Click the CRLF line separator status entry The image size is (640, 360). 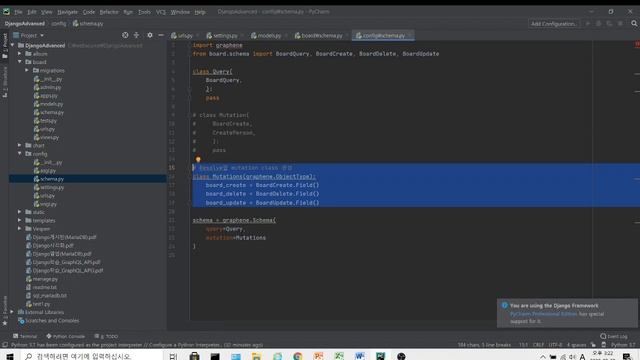point(538,345)
